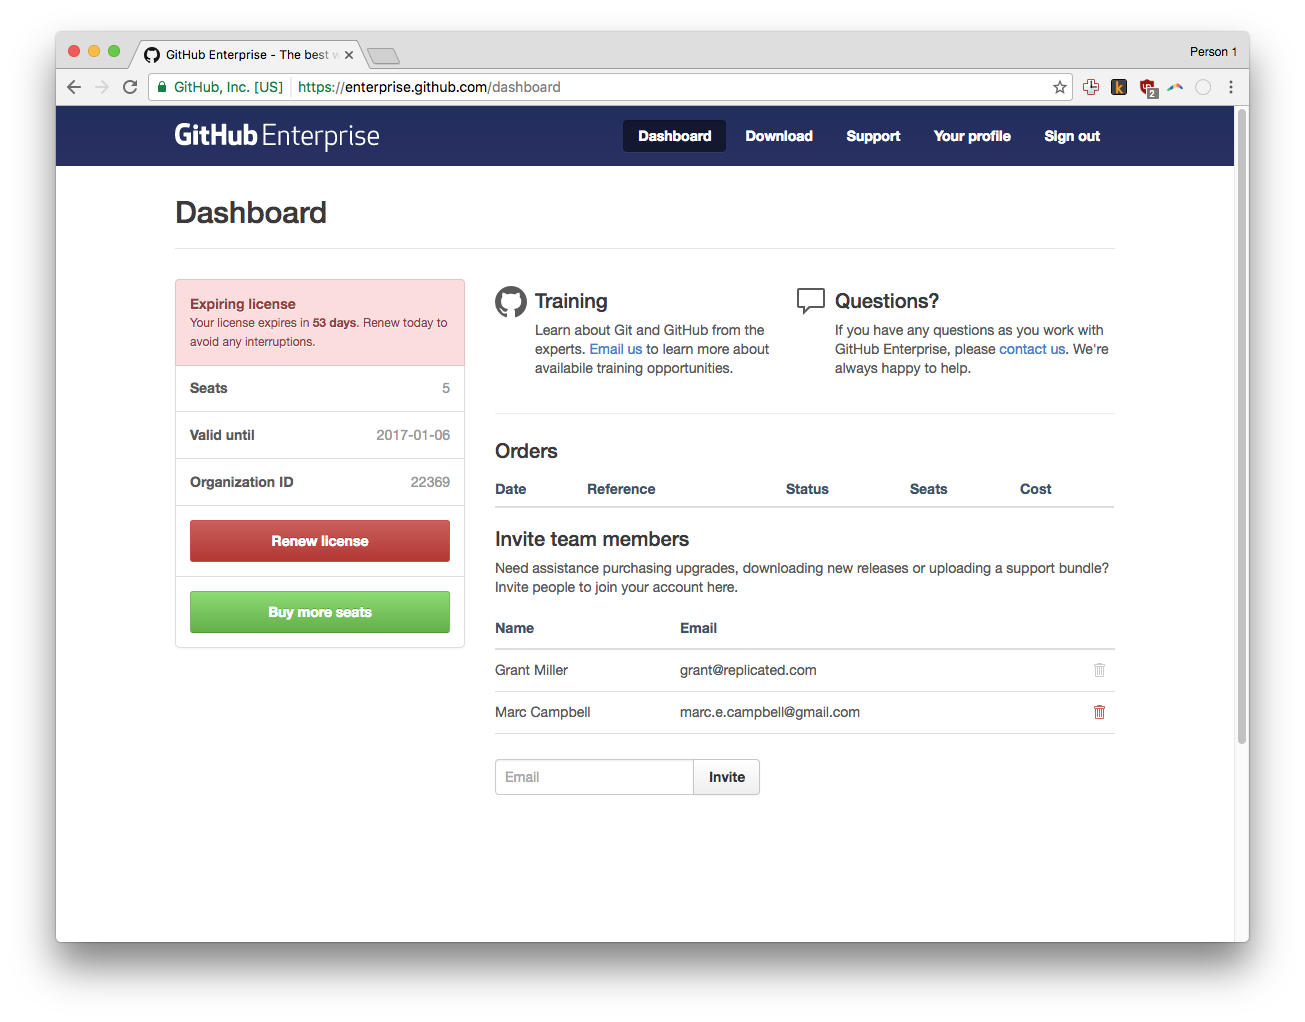Image resolution: width=1305 pixels, height=1022 pixels.
Task: Reload the page with refresh icon
Action: (x=130, y=87)
